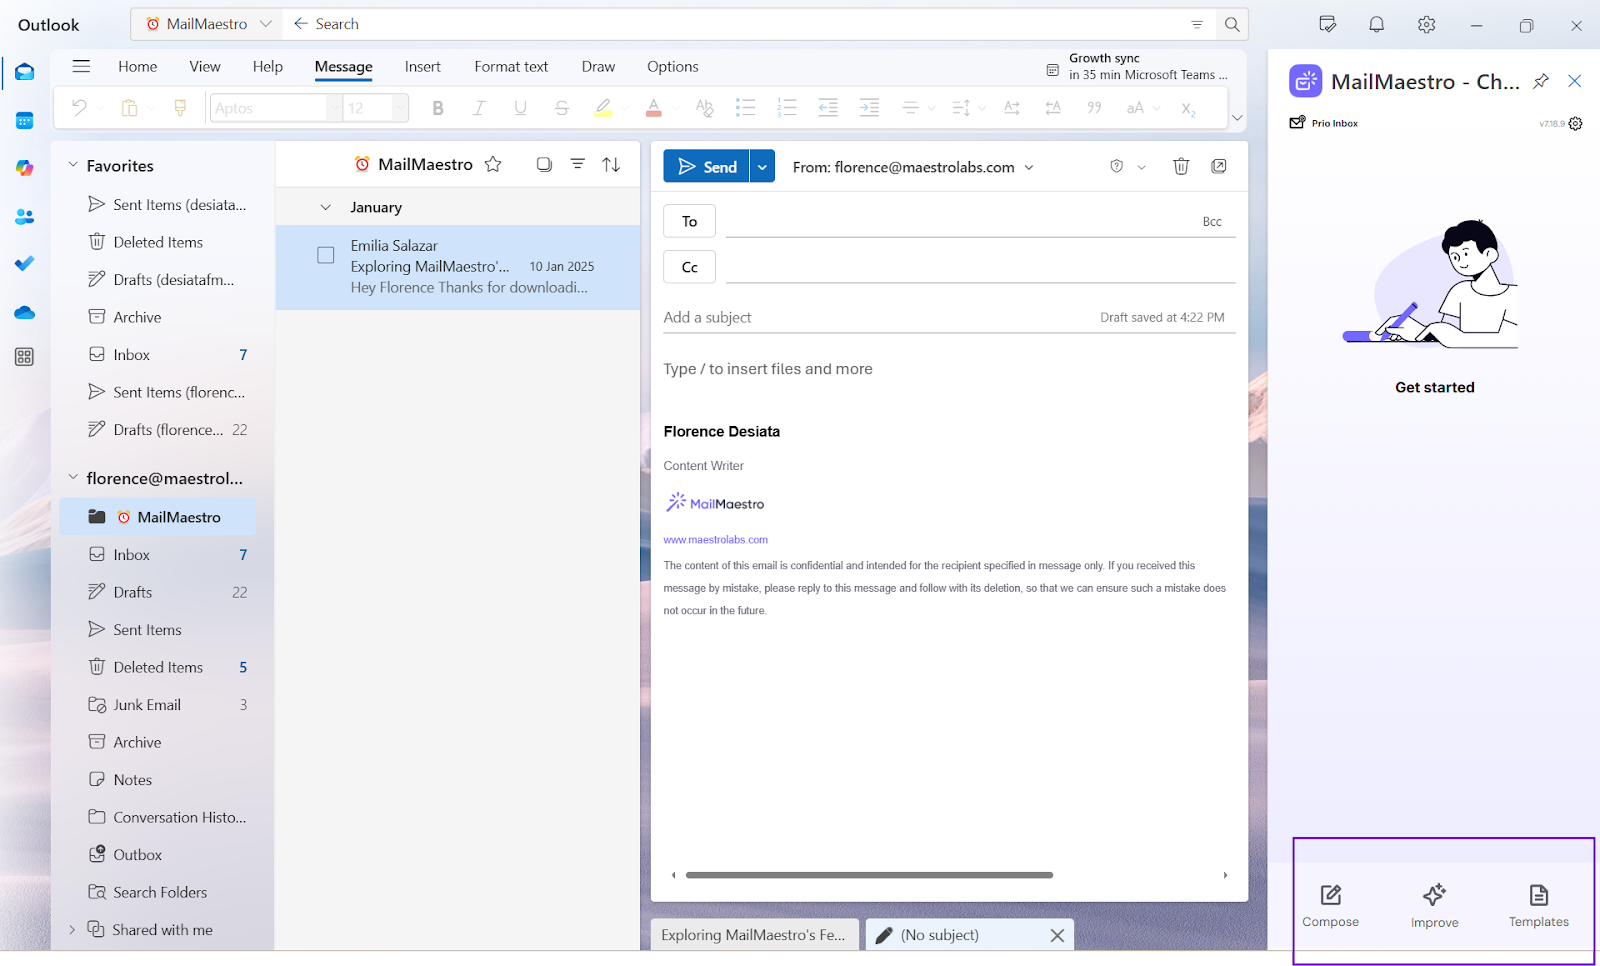Open the font name Aptos dropdown
Viewport: 1600px width, 966px height.
tap(333, 108)
